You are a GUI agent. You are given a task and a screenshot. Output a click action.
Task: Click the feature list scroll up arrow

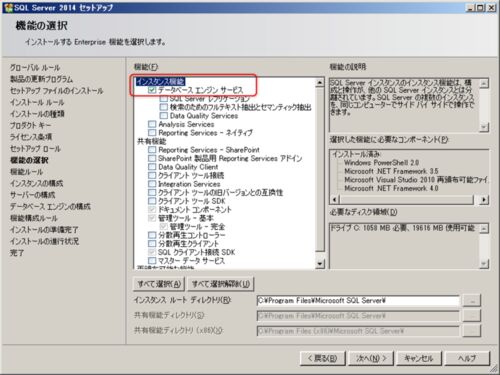tap(320, 82)
